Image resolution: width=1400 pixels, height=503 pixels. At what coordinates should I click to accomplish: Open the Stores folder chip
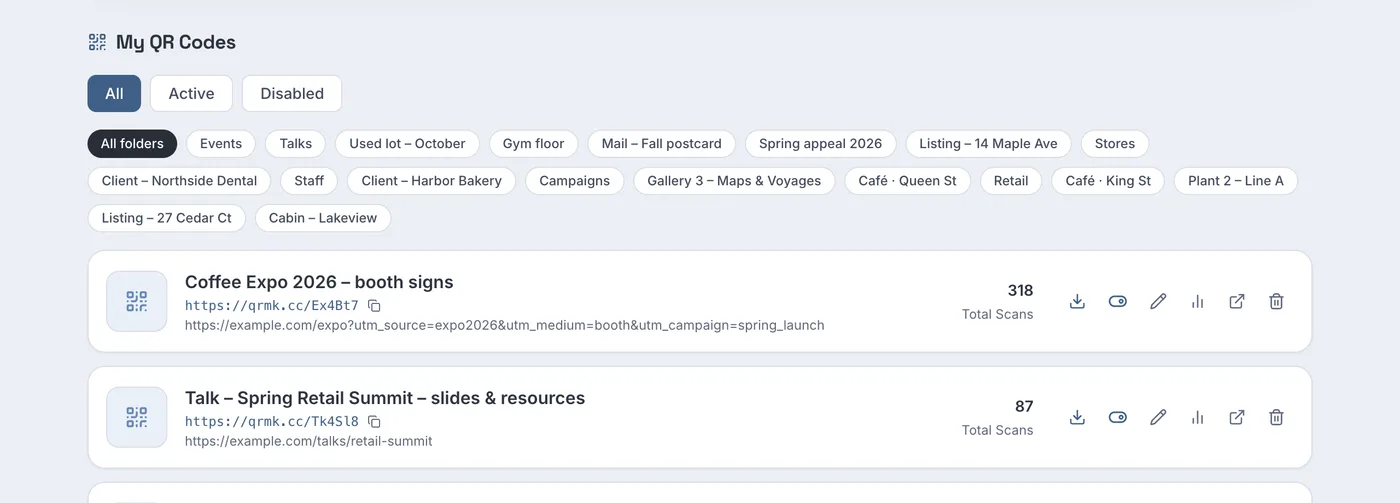[x=1115, y=143]
